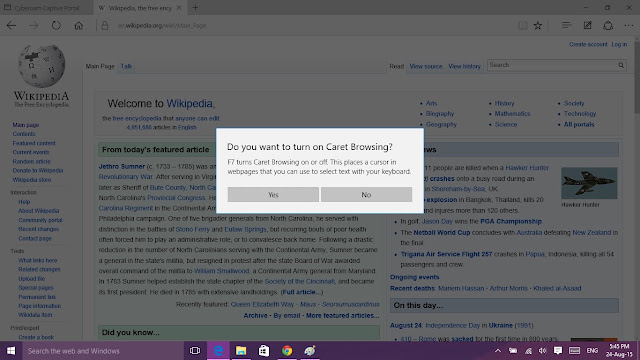
Task: Close the Wikipedia browser tab
Action: pos(179,8)
